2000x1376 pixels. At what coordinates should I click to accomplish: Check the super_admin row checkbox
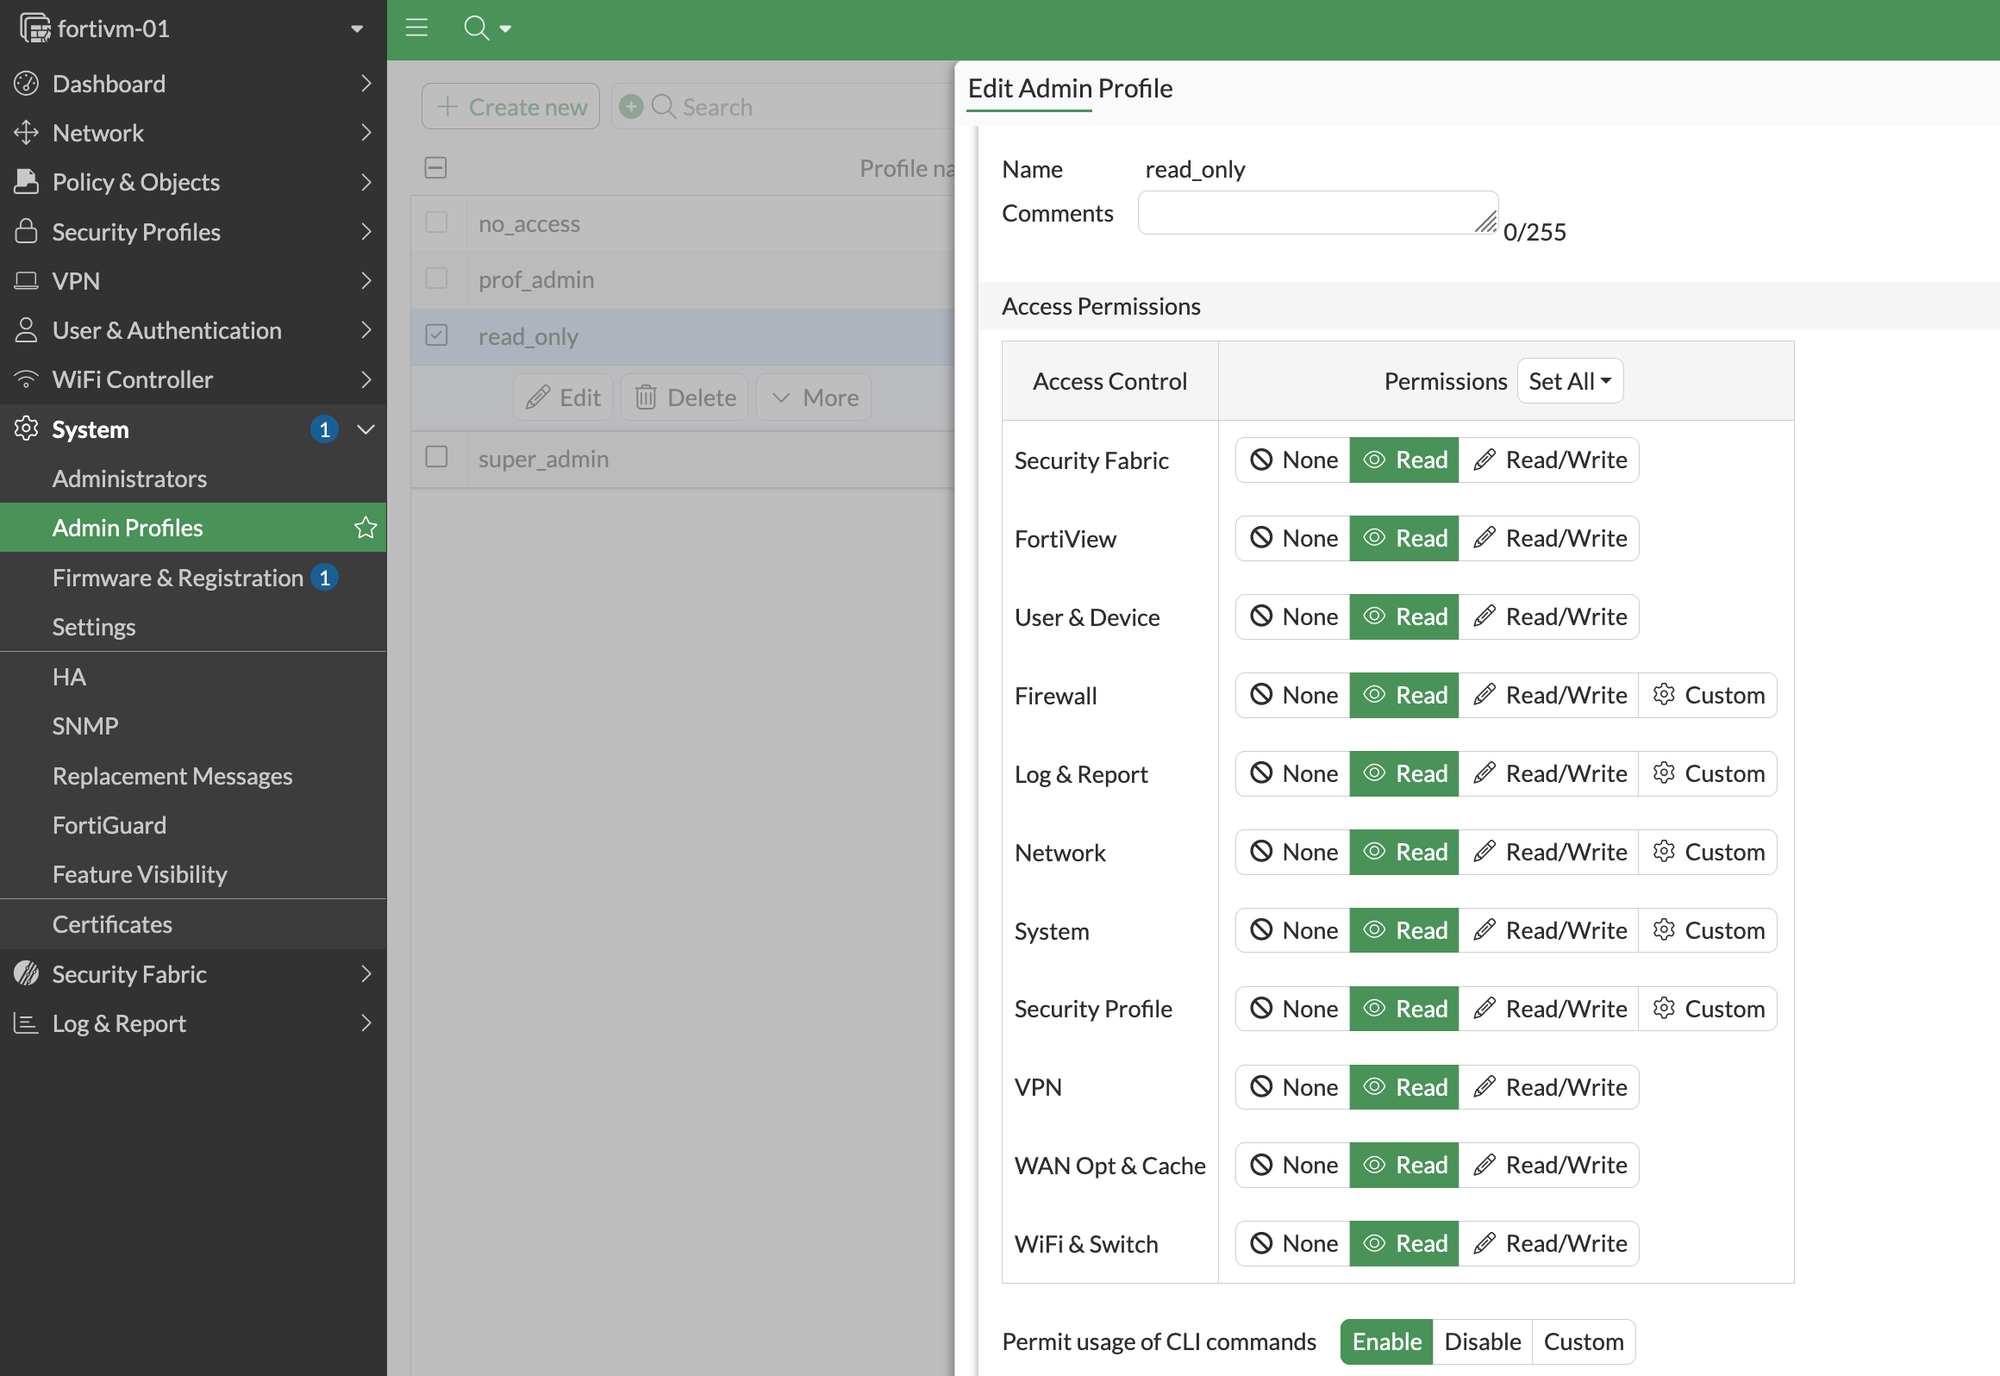437,457
